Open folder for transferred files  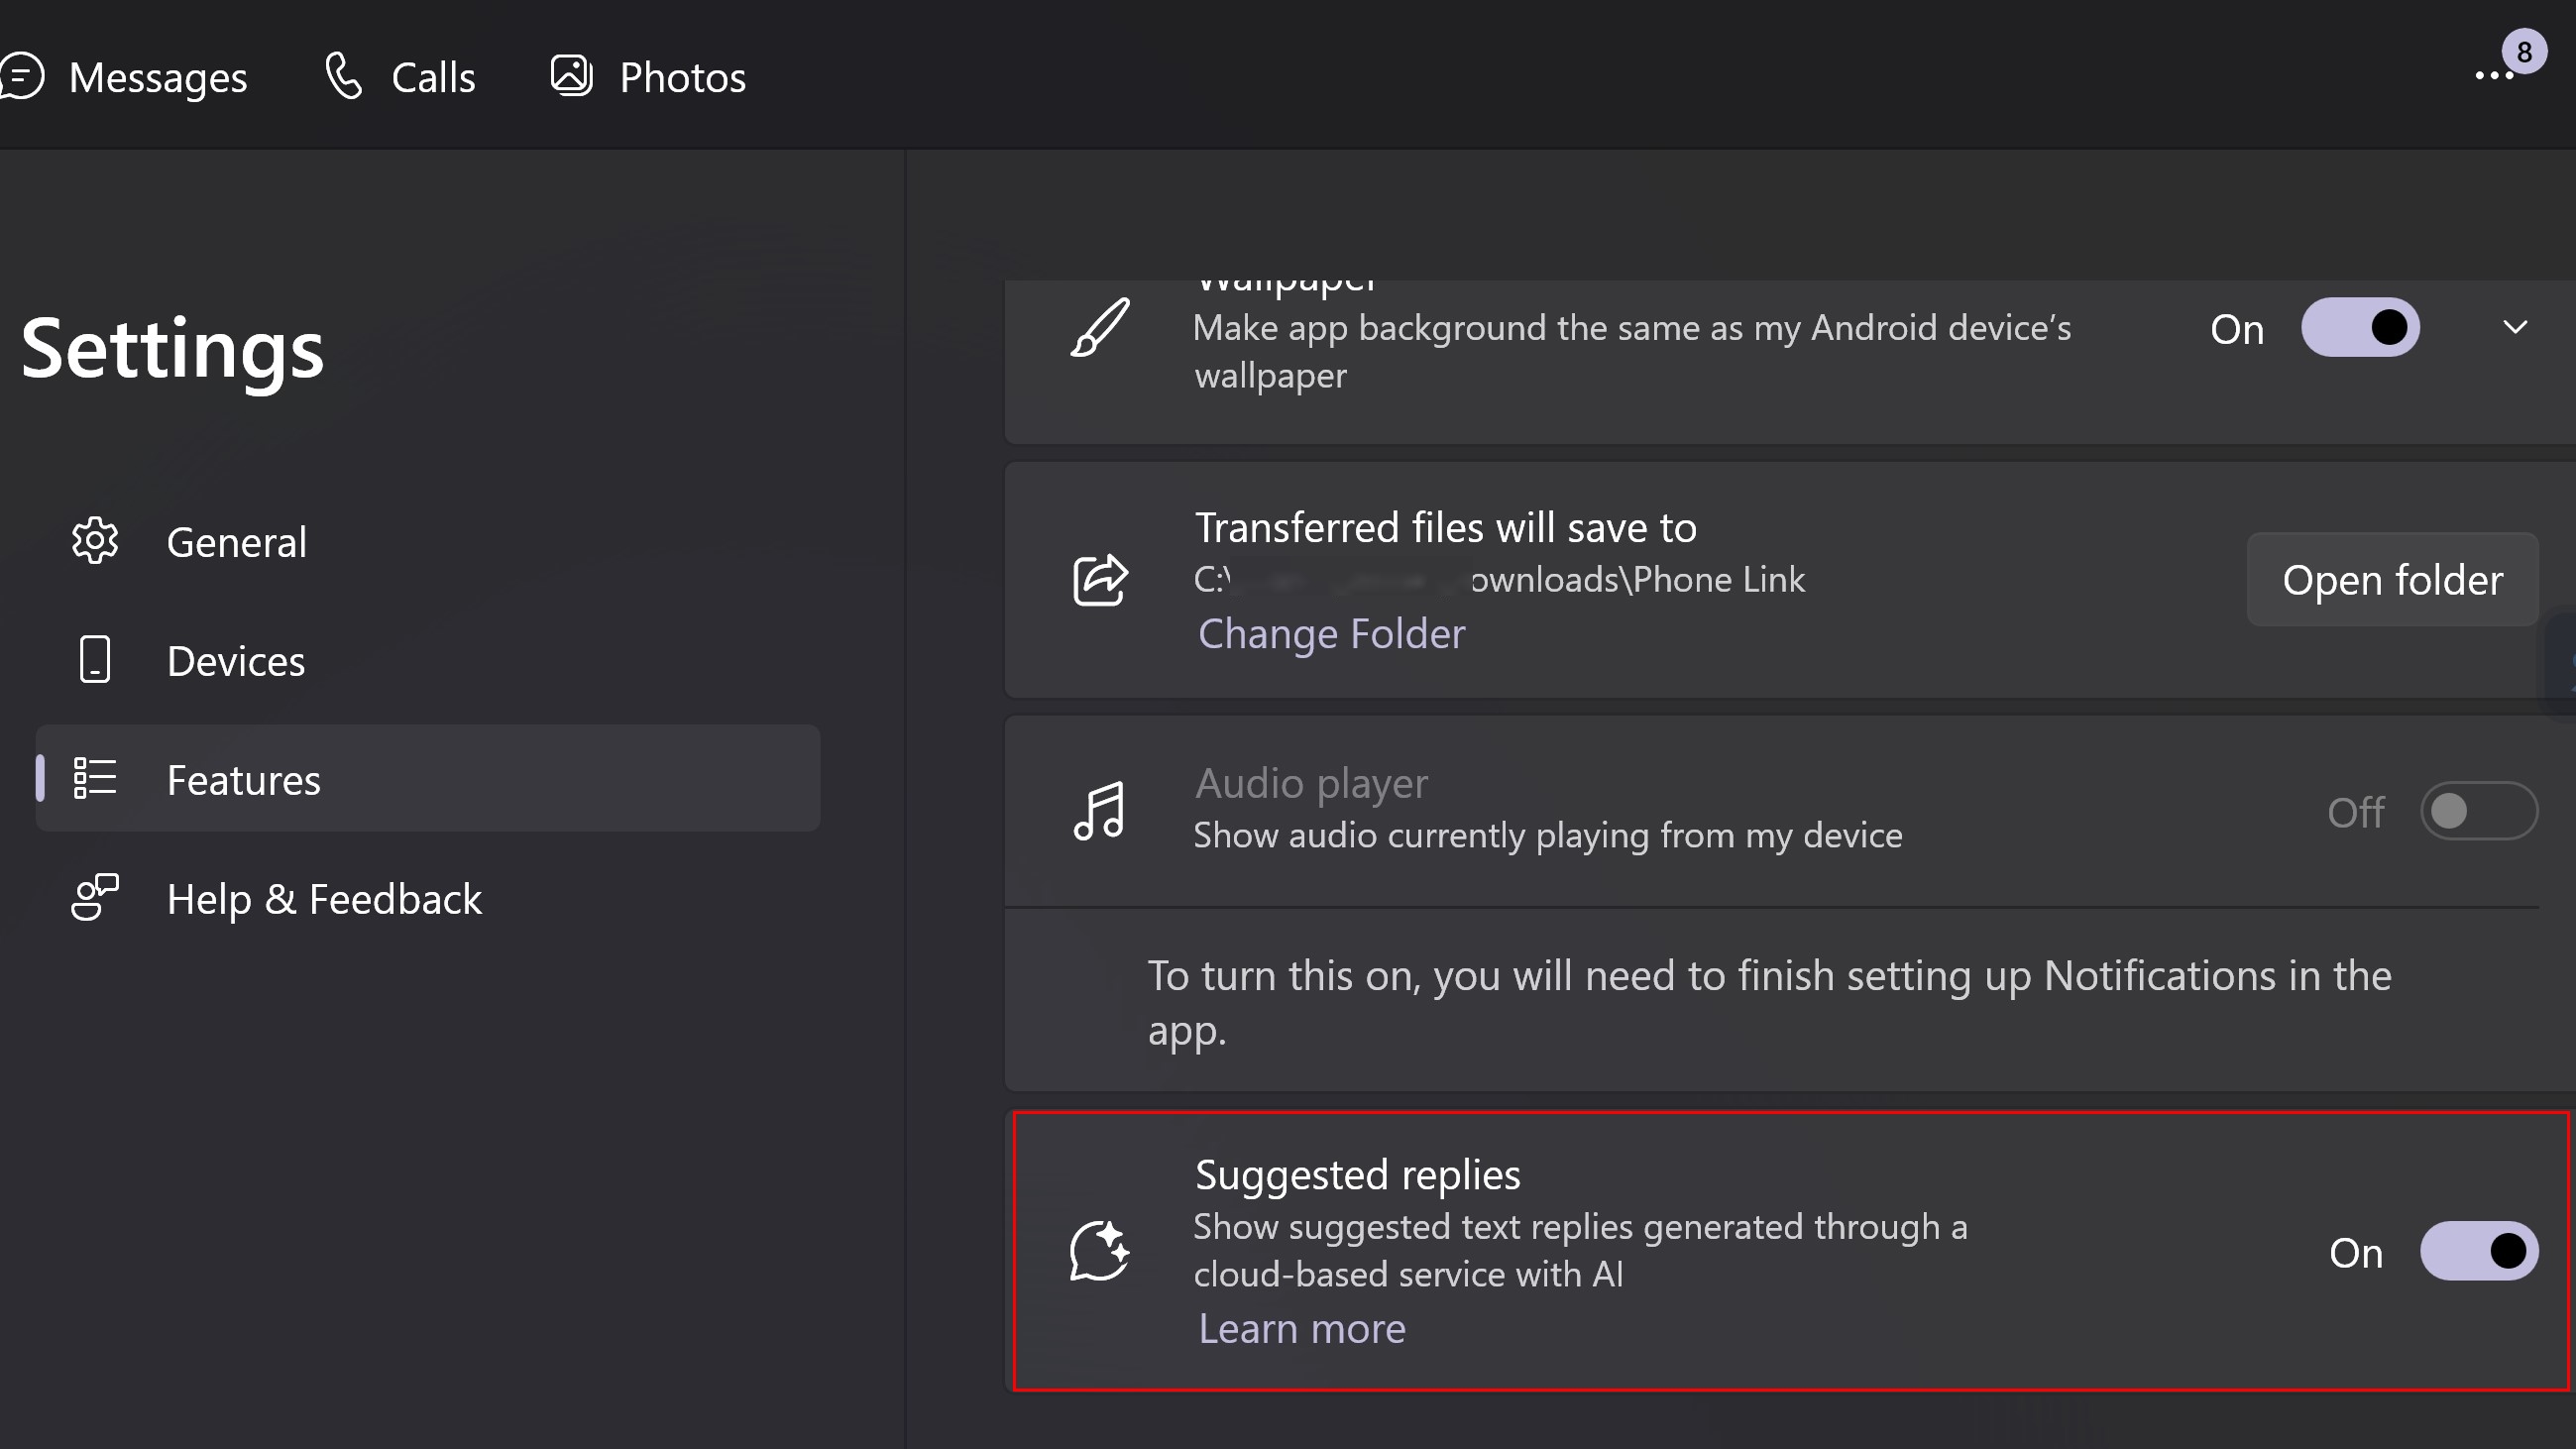coord(2392,579)
